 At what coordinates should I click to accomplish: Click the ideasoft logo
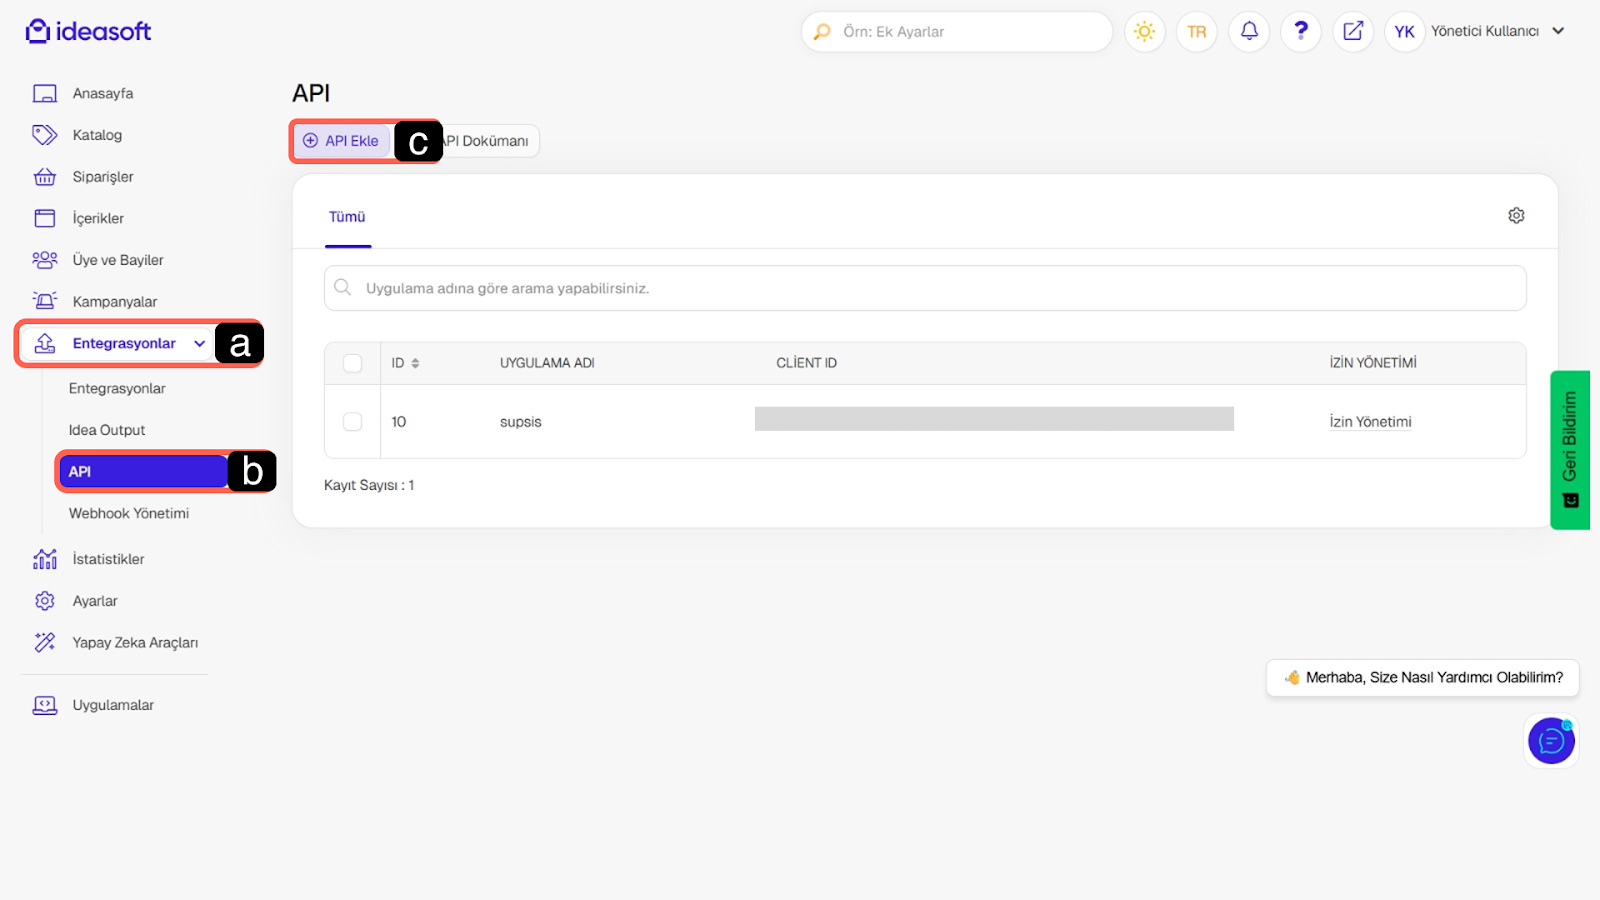coord(89,32)
